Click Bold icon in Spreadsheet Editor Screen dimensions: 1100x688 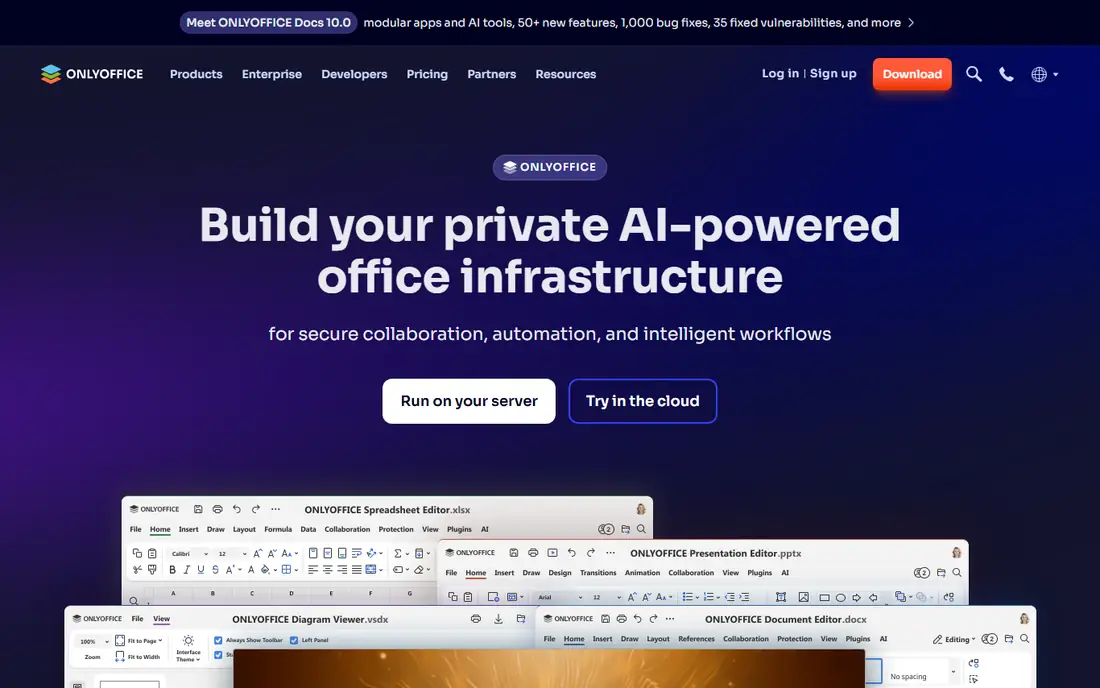(x=173, y=569)
